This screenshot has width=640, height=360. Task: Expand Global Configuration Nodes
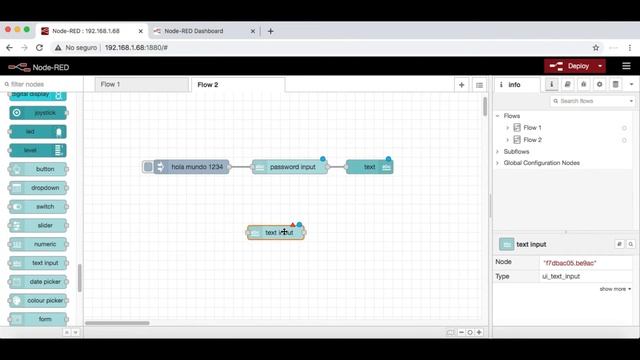(498, 163)
